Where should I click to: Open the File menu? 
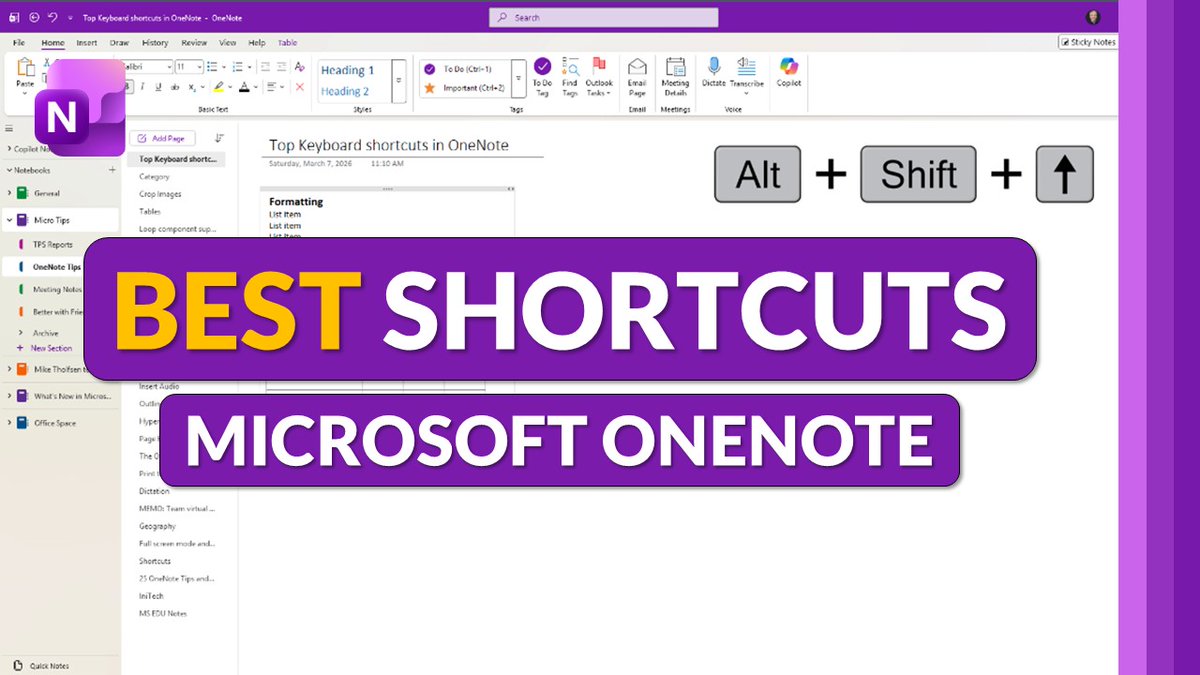tap(19, 43)
